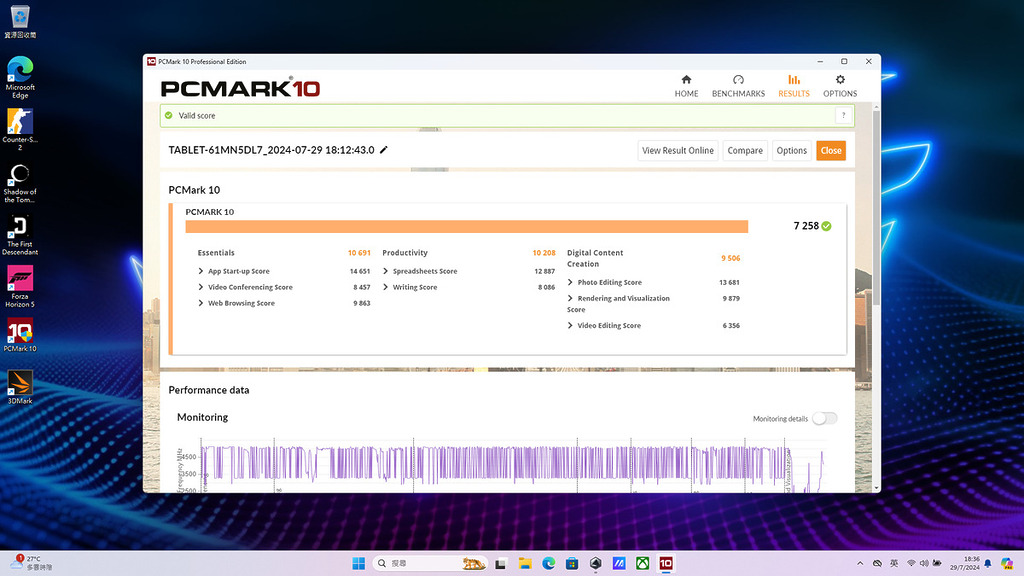Click the Windows Start button
The width and height of the screenshot is (1024, 576).
pyautogui.click(x=358, y=563)
